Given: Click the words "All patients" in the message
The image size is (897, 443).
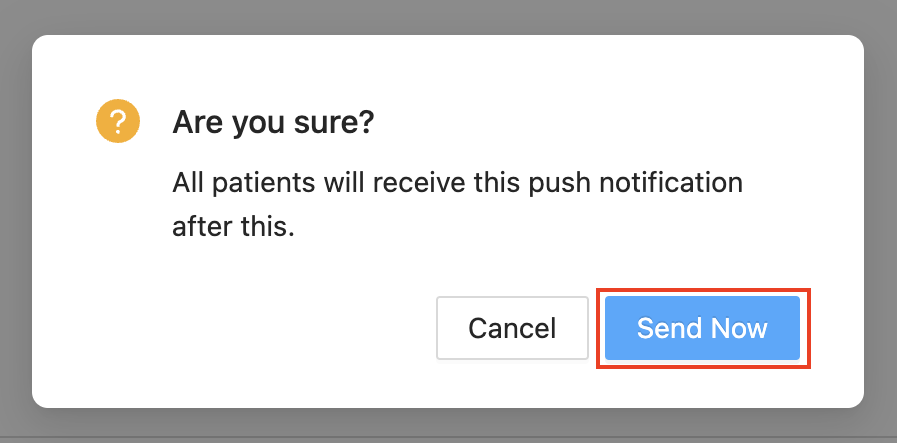Looking at the screenshot, I should 226,185.
